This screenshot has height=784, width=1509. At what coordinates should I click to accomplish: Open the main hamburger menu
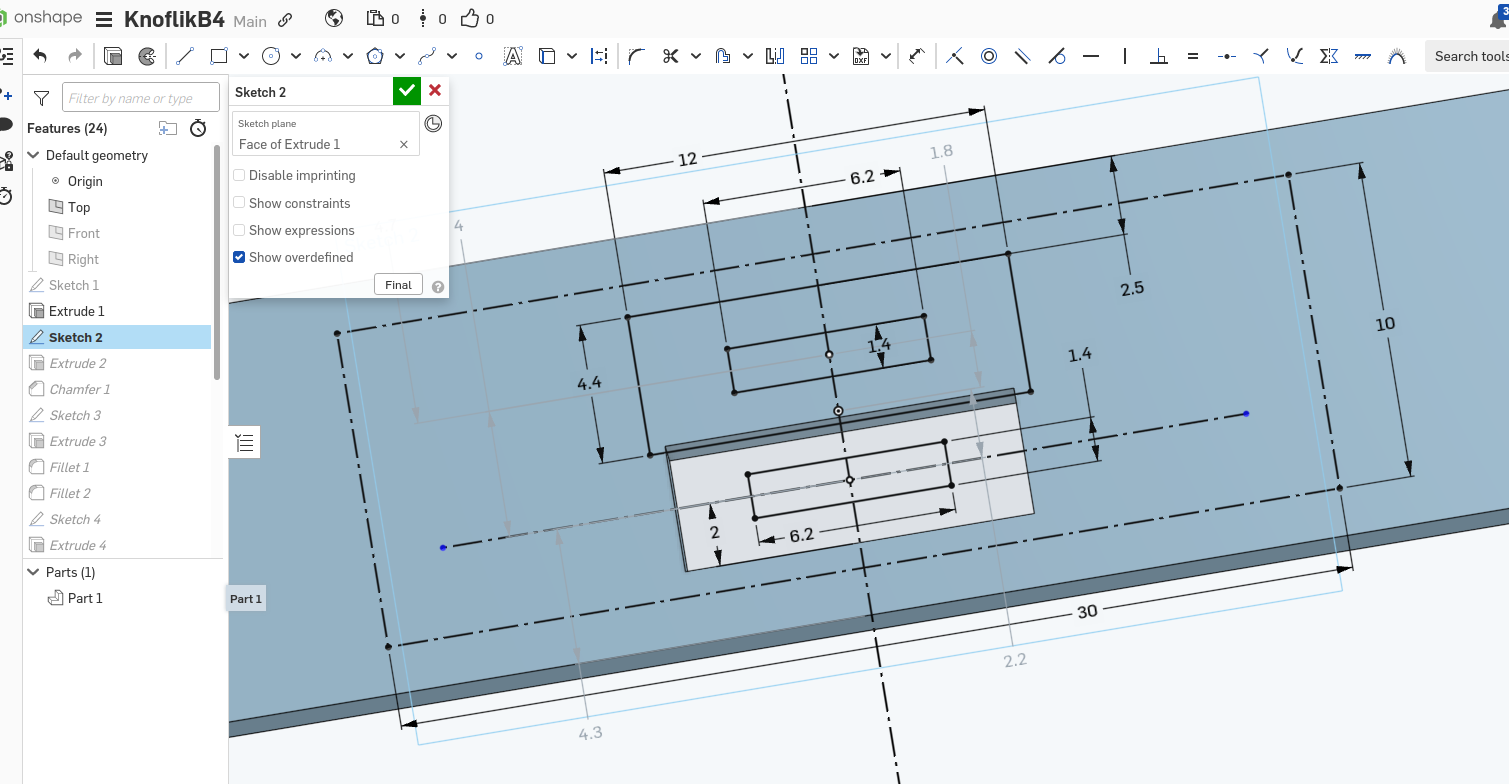pos(104,19)
